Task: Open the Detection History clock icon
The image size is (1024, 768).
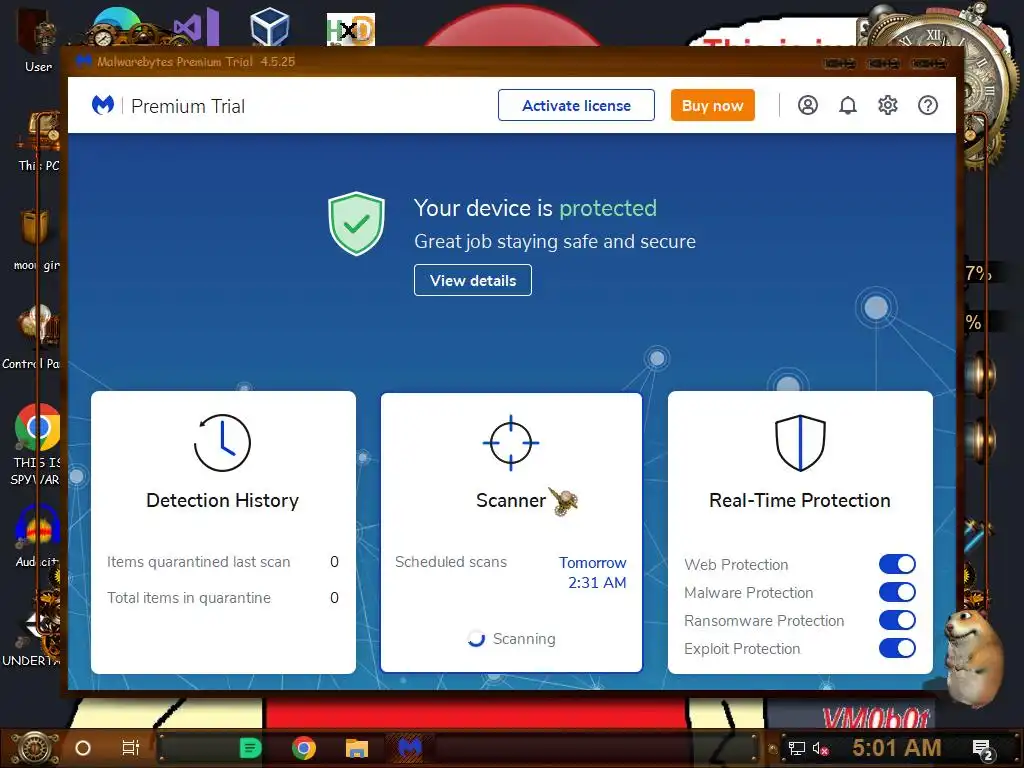Action: coord(222,442)
